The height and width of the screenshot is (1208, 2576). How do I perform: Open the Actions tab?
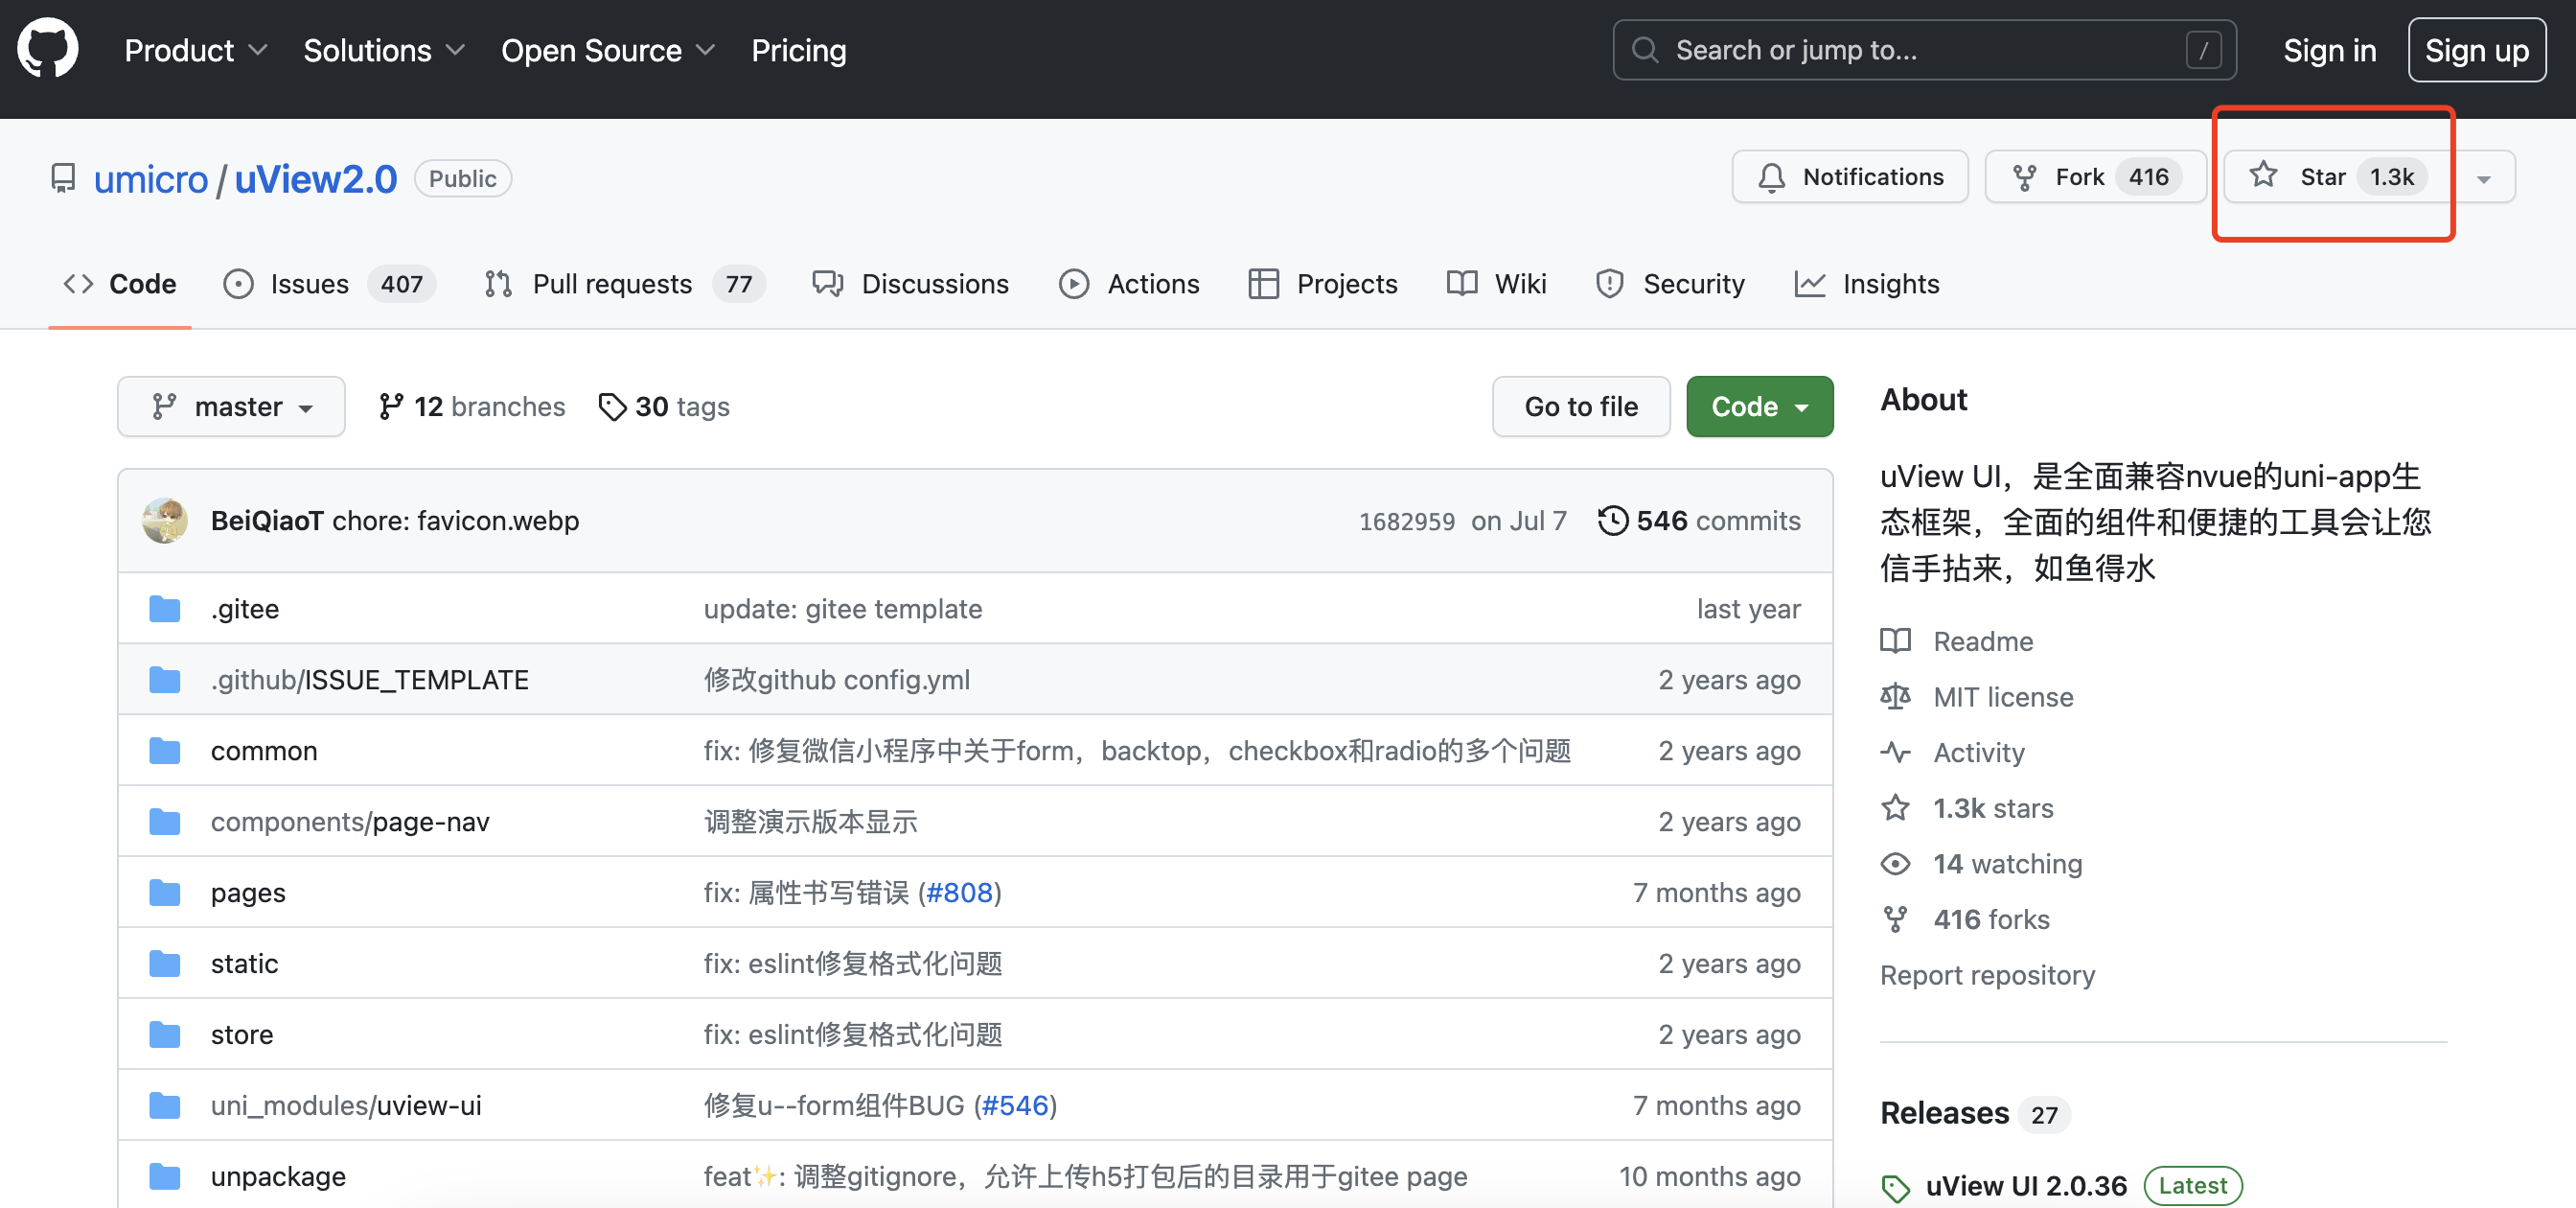tap(1129, 284)
